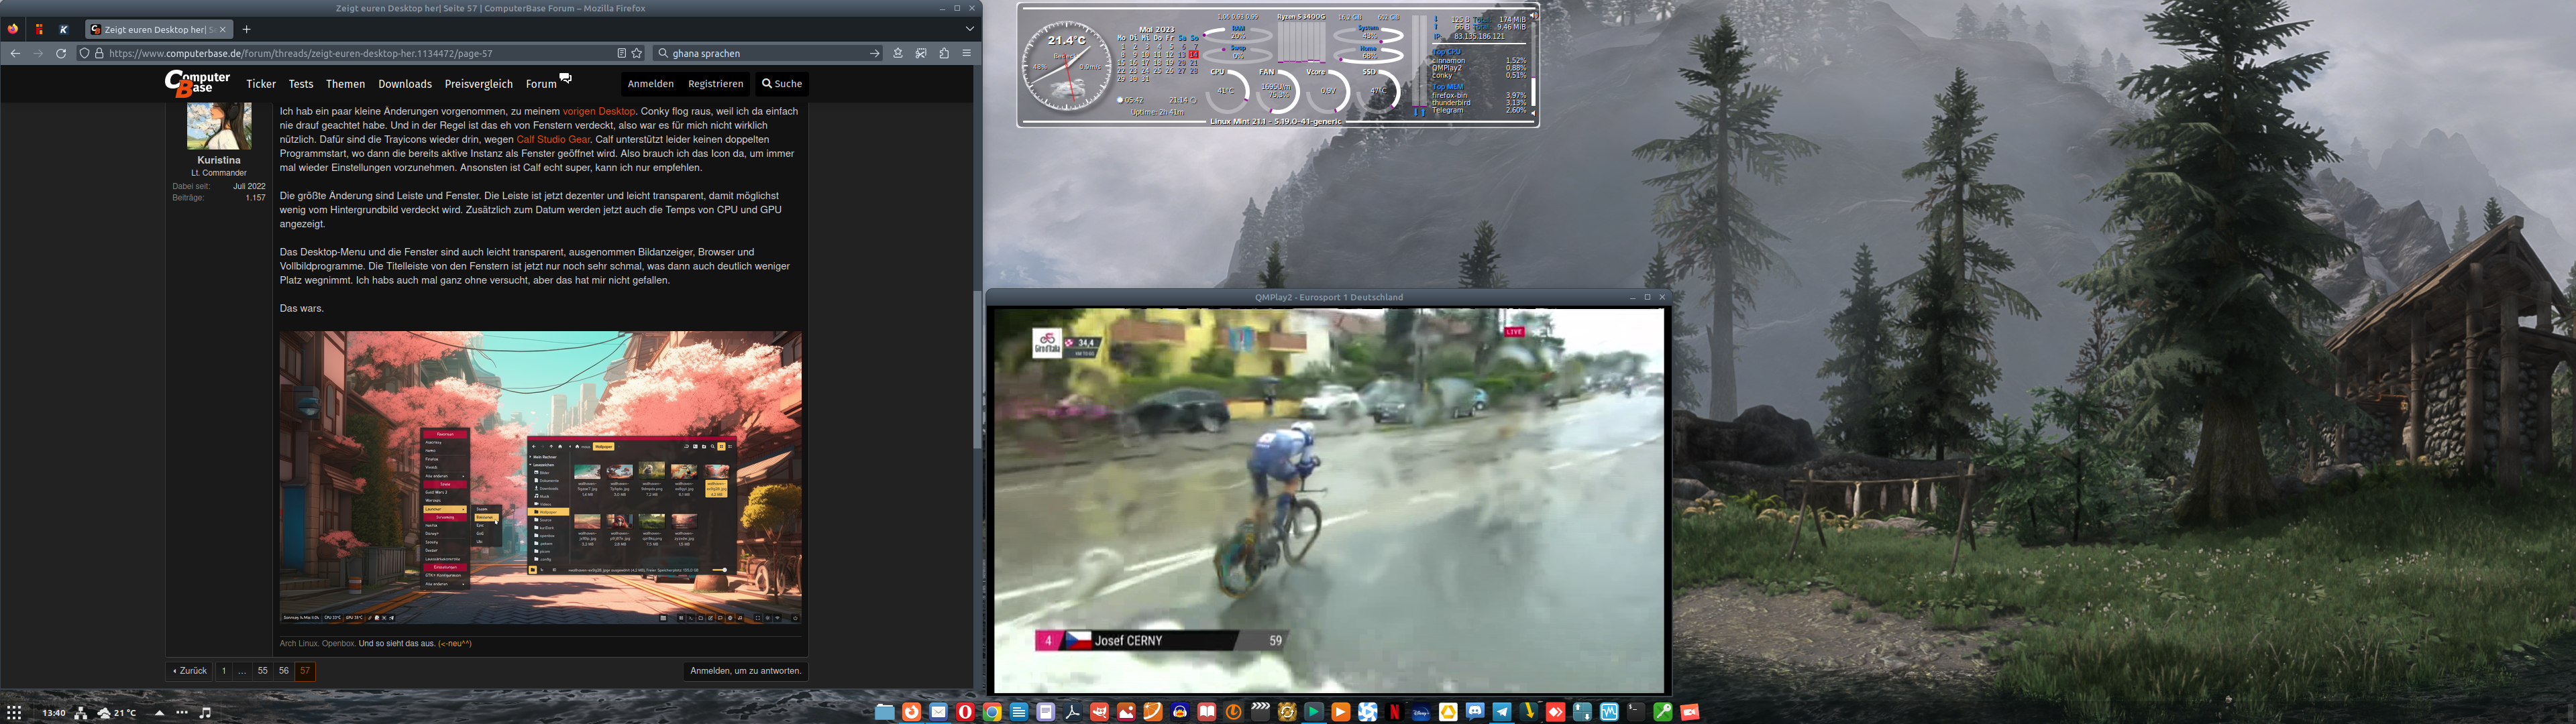The width and height of the screenshot is (2576, 724).
Task: Click the Zurück back navigation link
Action: click(x=191, y=670)
